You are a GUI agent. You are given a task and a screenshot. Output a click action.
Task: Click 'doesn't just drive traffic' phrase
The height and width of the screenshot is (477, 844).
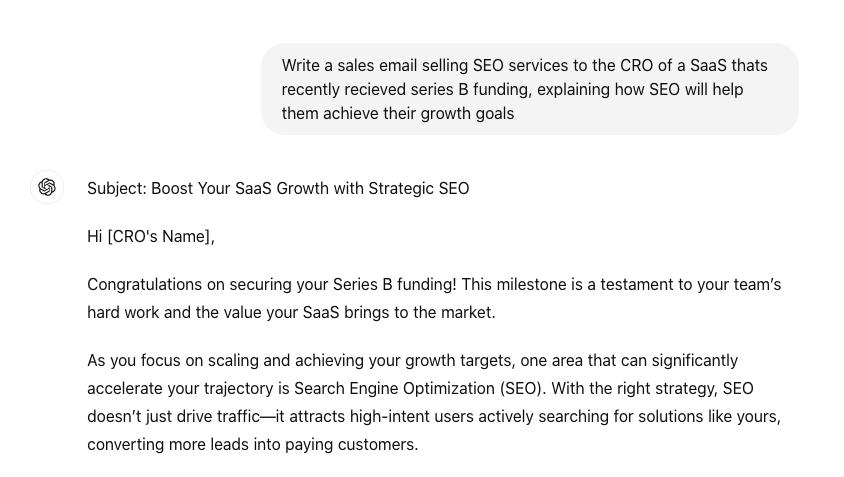point(174,416)
